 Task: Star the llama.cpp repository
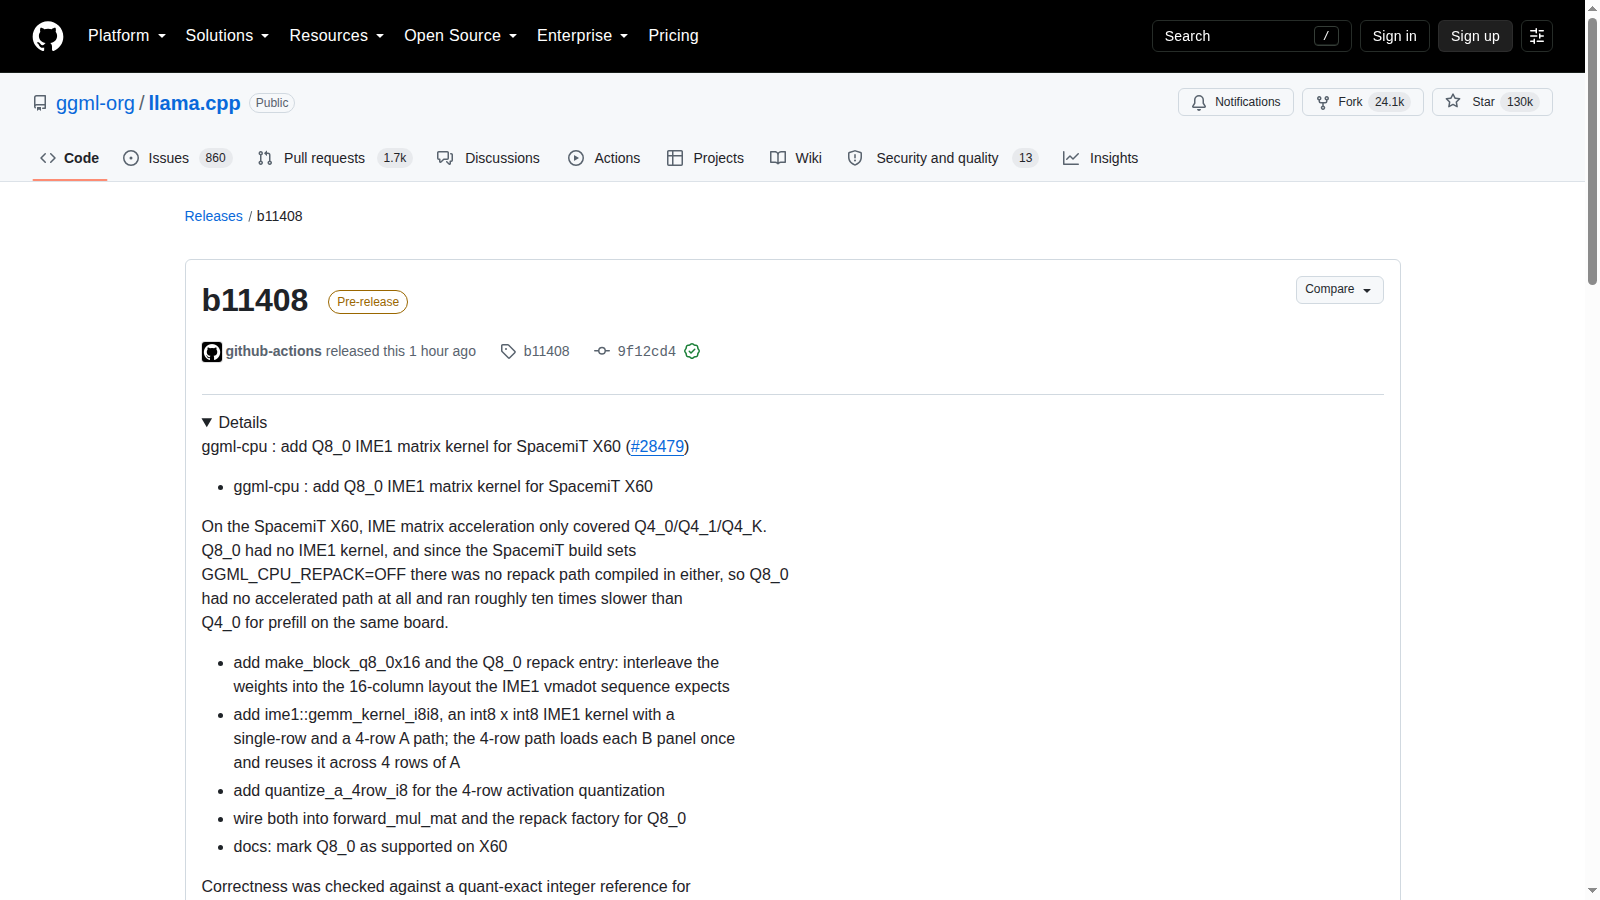point(1492,102)
